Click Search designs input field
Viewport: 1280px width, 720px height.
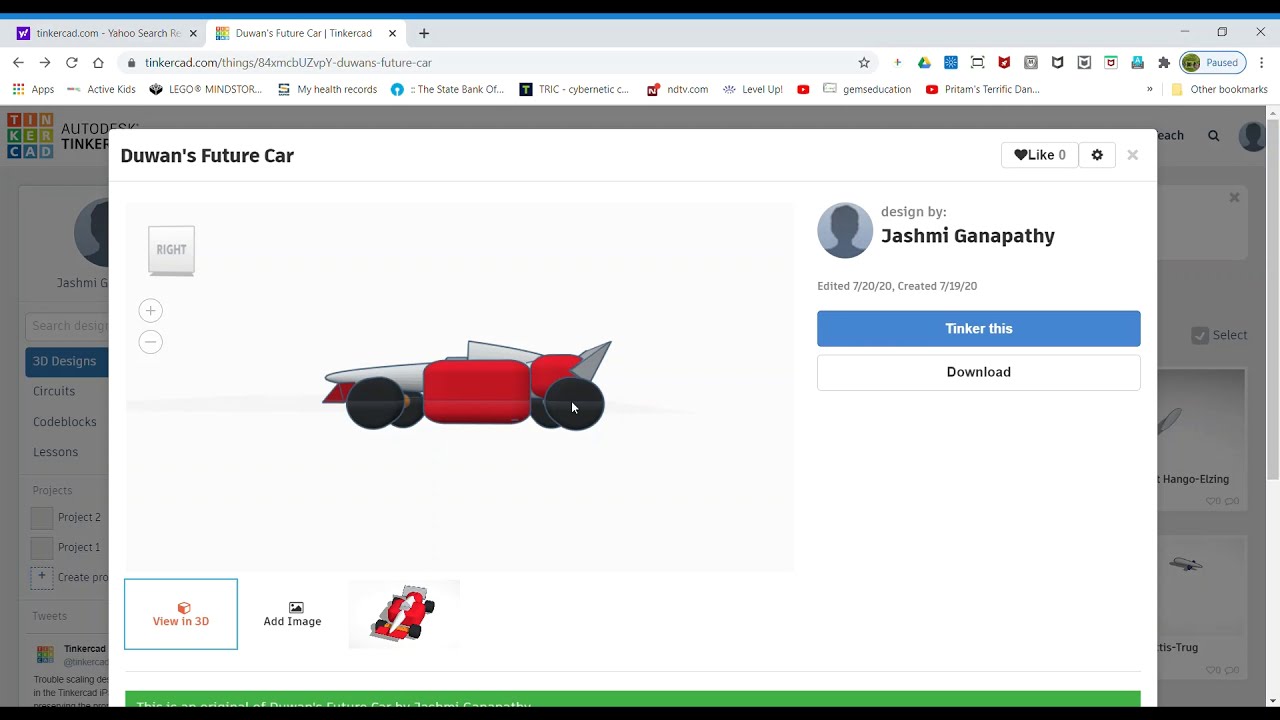68,325
